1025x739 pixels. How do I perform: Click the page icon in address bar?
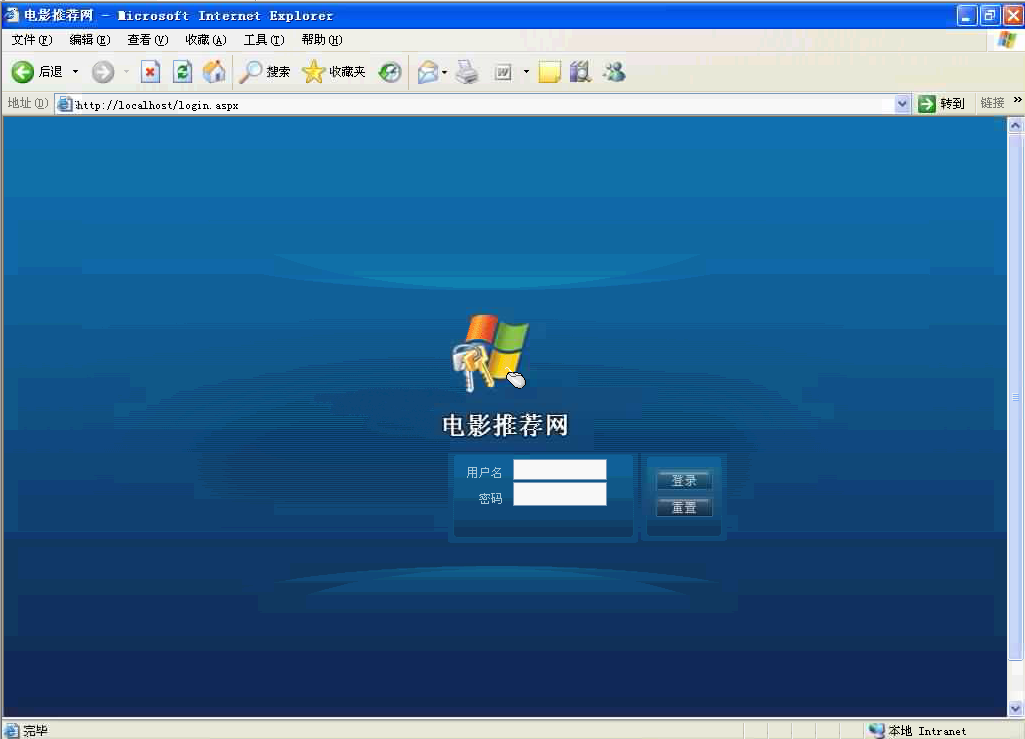point(65,104)
